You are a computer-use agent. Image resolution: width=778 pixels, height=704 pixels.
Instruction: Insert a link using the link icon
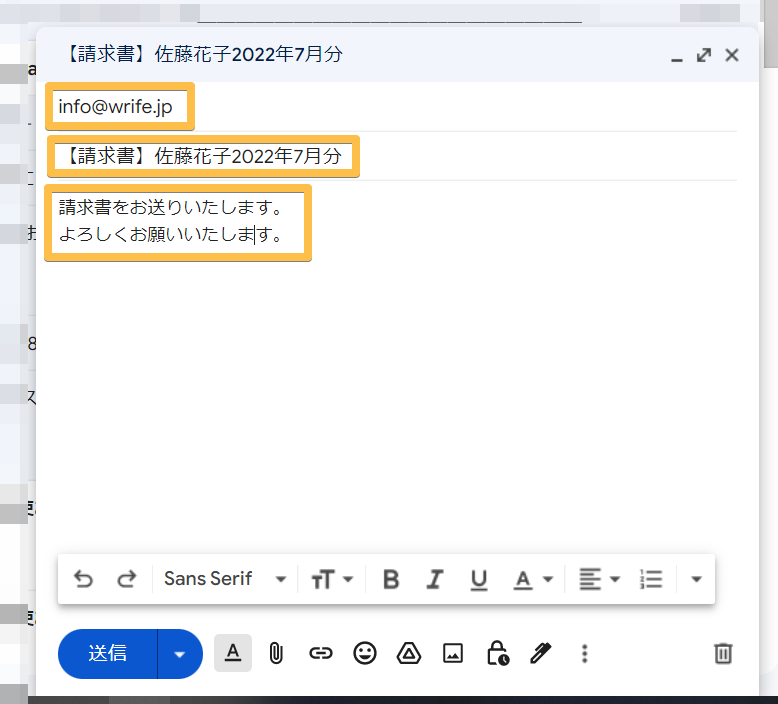pos(320,654)
